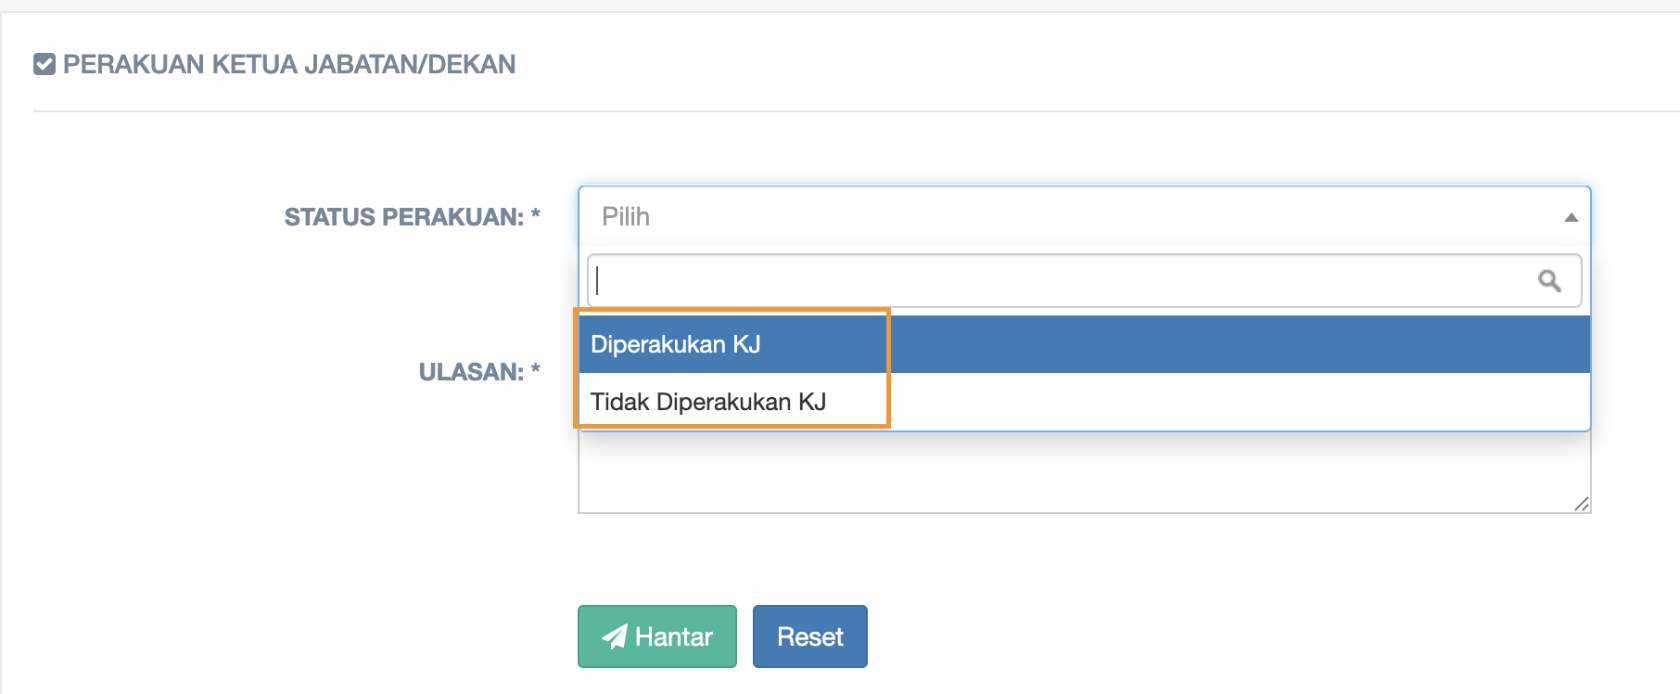1680x694 pixels.
Task: Click the resize grip of Ulasan textarea
Action: pyautogui.click(x=1581, y=504)
